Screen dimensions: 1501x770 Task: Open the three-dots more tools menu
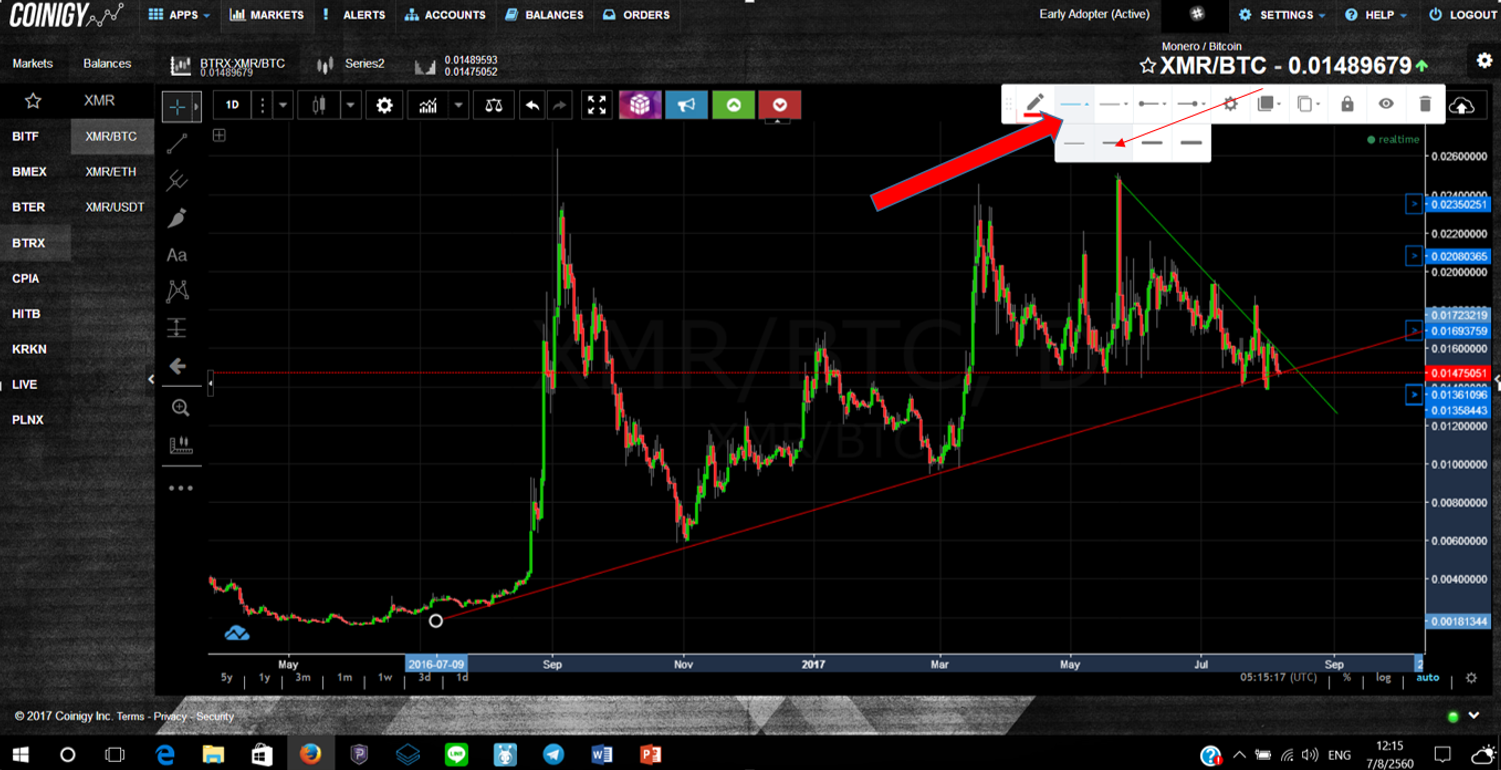point(181,488)
